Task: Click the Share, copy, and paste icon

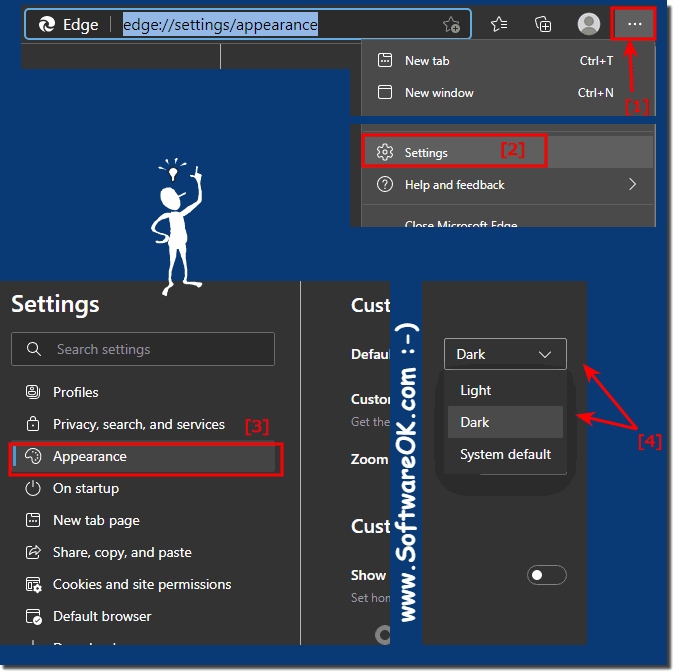Action: (x=33, y=552)
